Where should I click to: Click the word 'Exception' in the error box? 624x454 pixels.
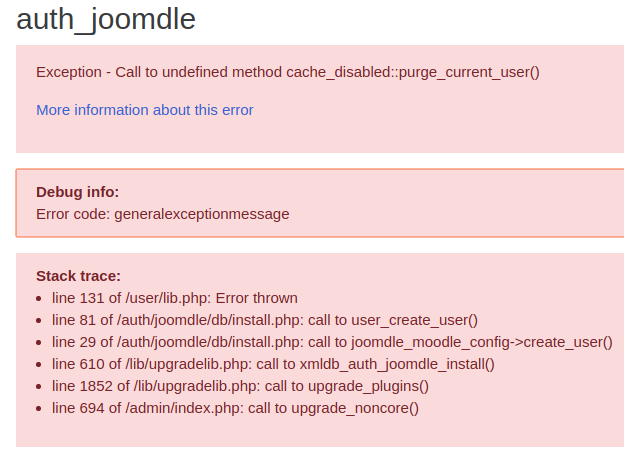coord(70,72)
